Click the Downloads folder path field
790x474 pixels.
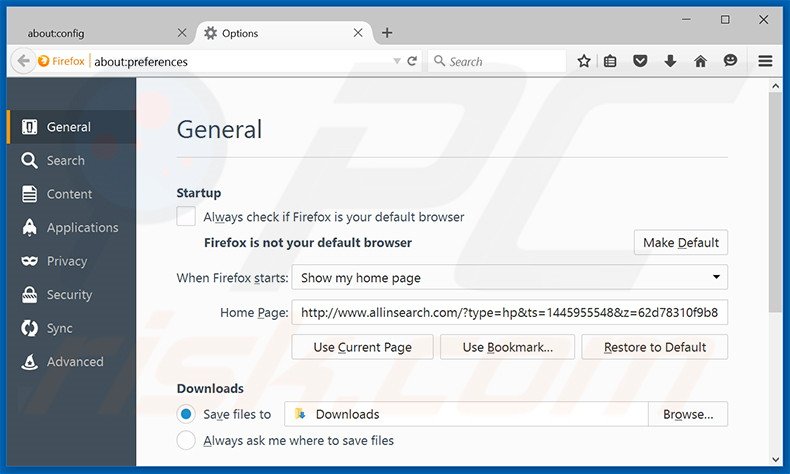click(466, 414)
